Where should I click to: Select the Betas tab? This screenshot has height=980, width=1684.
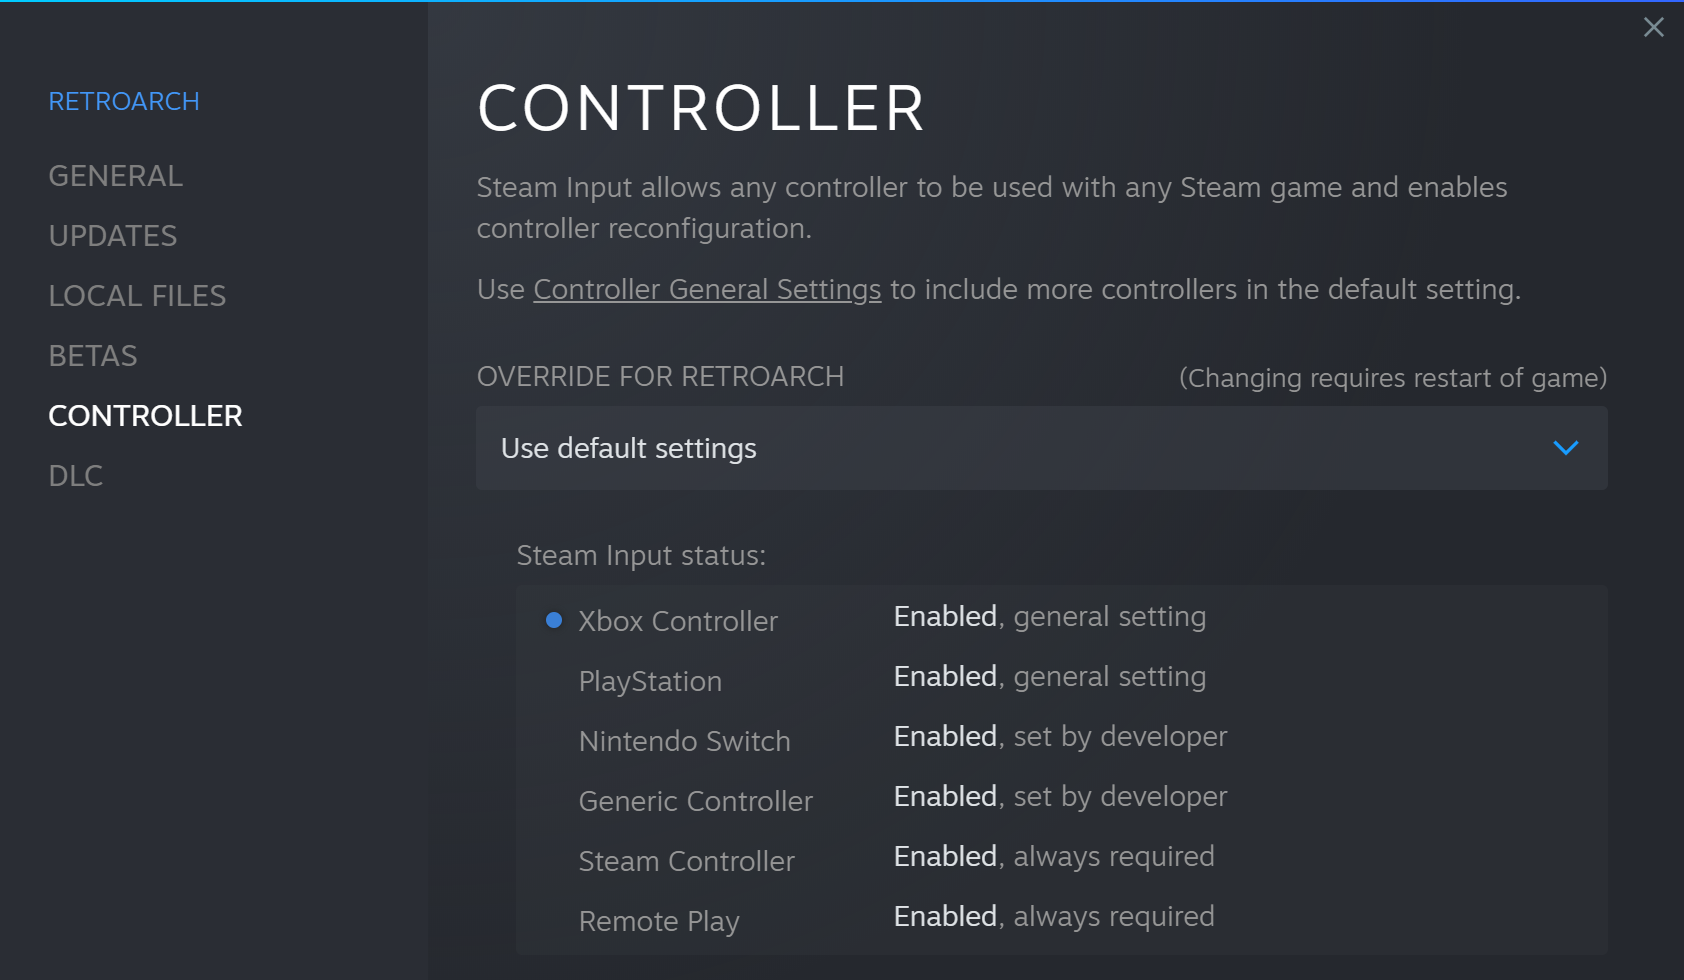[93, 356]
